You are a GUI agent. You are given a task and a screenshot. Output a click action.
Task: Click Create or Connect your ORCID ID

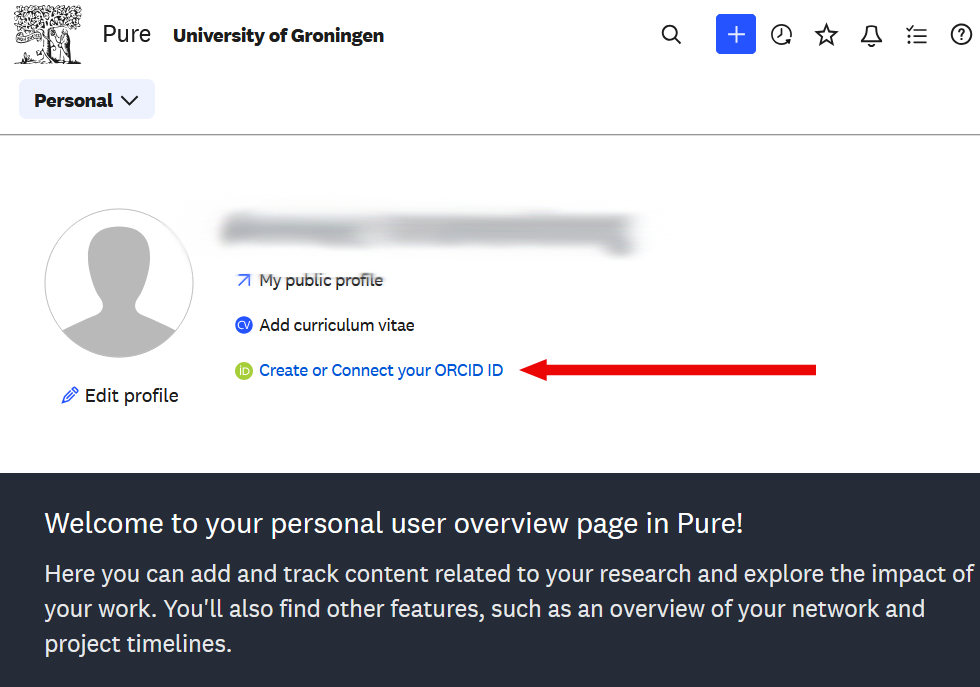pyautogui.click(x=380, y=370)
